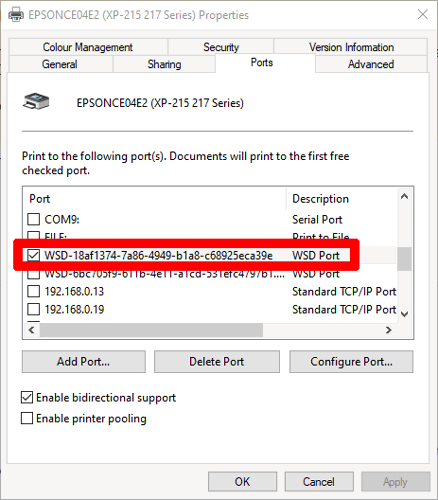Click the horizontal scroll left arrow
The height and width of the screenshot is (500, 438).
point(32,330)
